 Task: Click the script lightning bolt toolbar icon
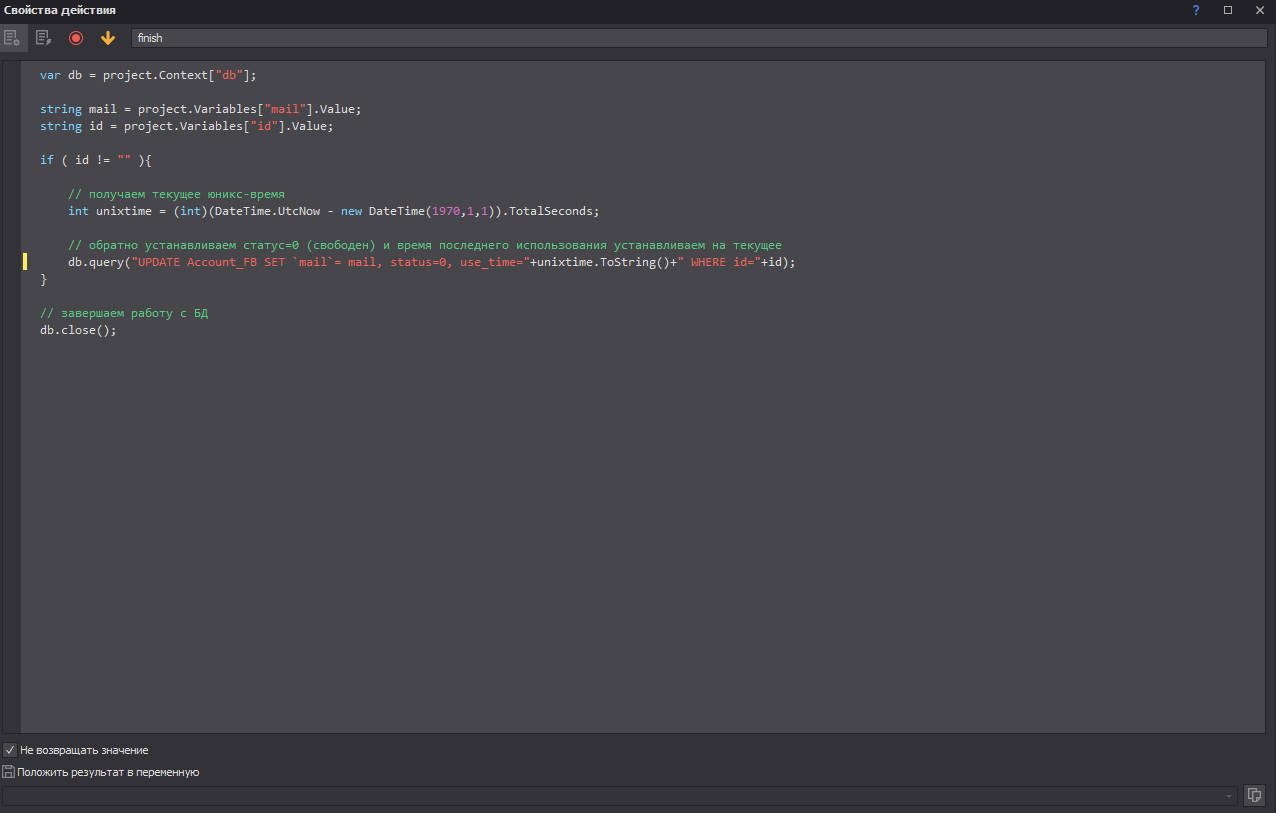click(x=43, y=38)
